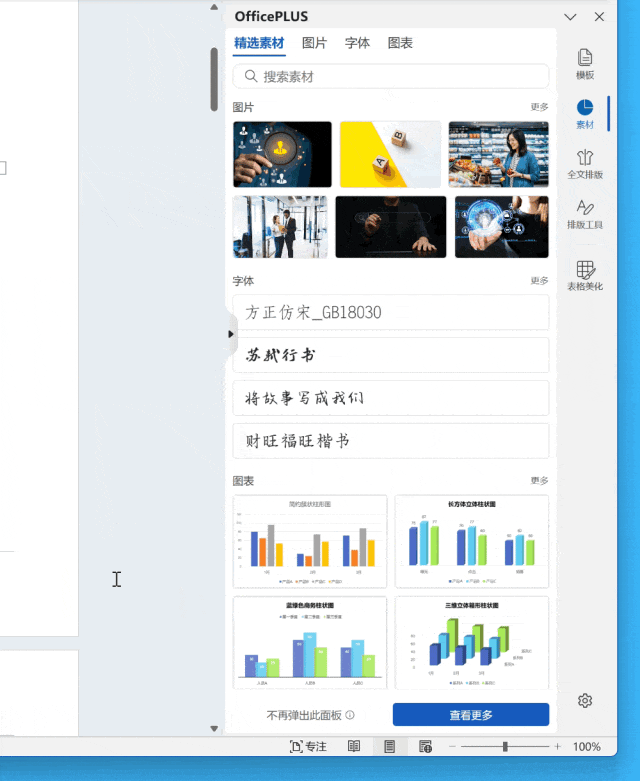Open the 表格美化 table beautify icon
Viewport: 640px width, 781px height.
[x=585, y=275]
